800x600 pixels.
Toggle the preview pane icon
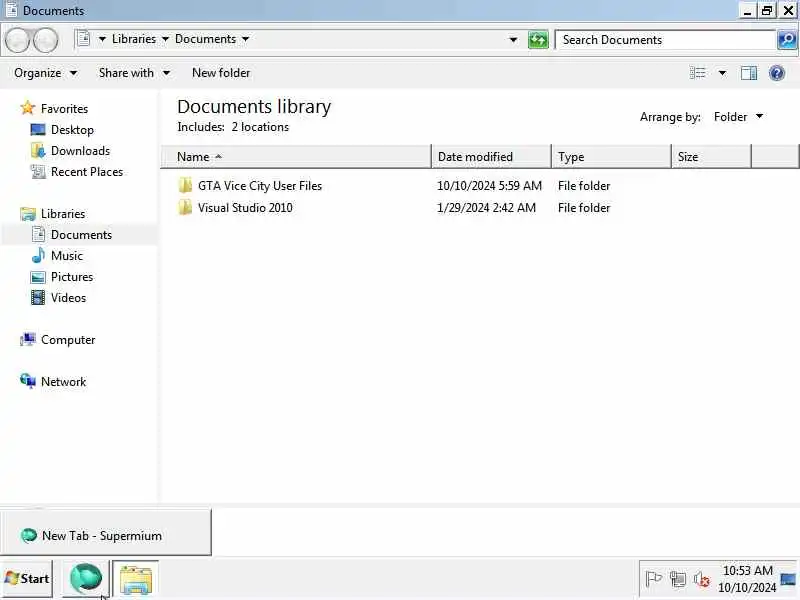tap(748, 73)
